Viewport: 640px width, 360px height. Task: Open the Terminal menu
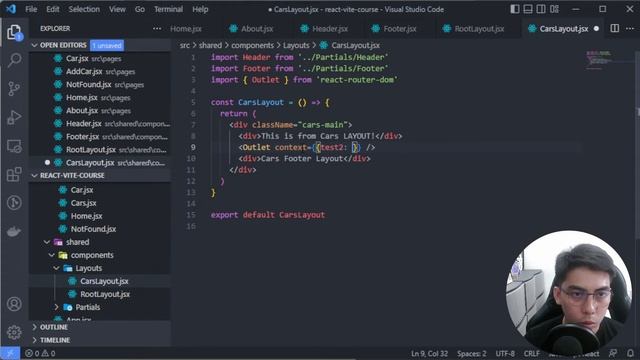click(168, 9)
